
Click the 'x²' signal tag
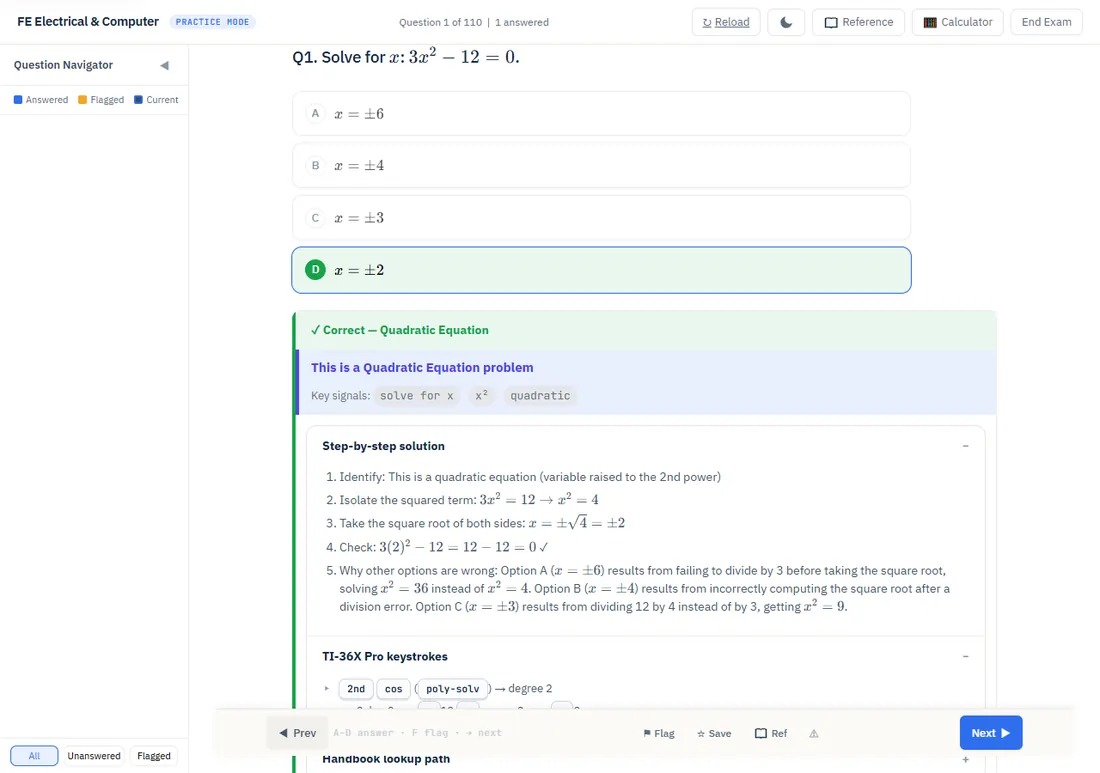click(x=481, y=396)
